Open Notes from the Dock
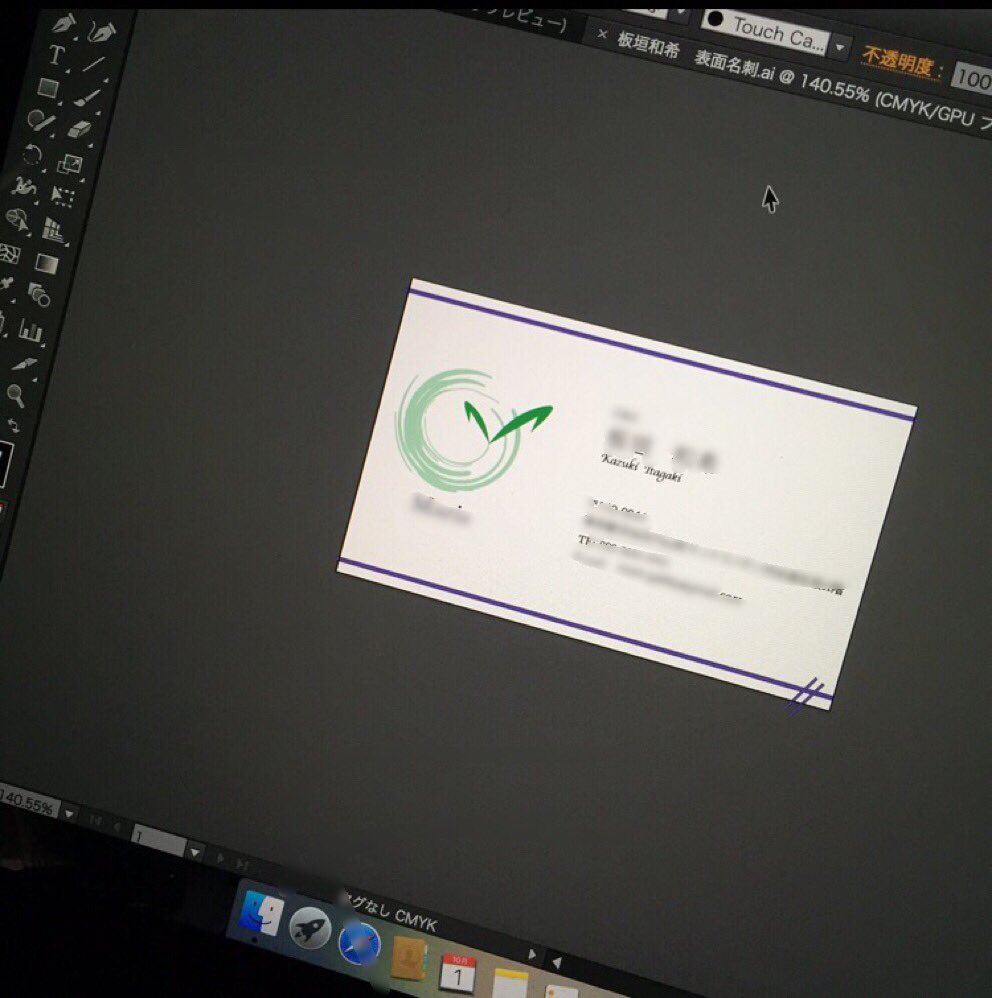 511,984
